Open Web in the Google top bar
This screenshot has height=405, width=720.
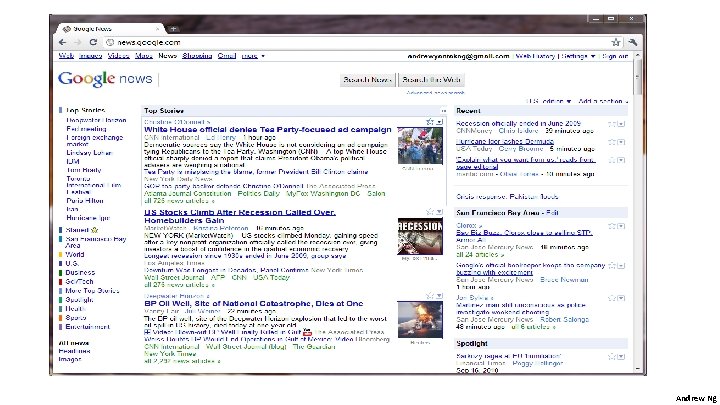click(66, 56)
